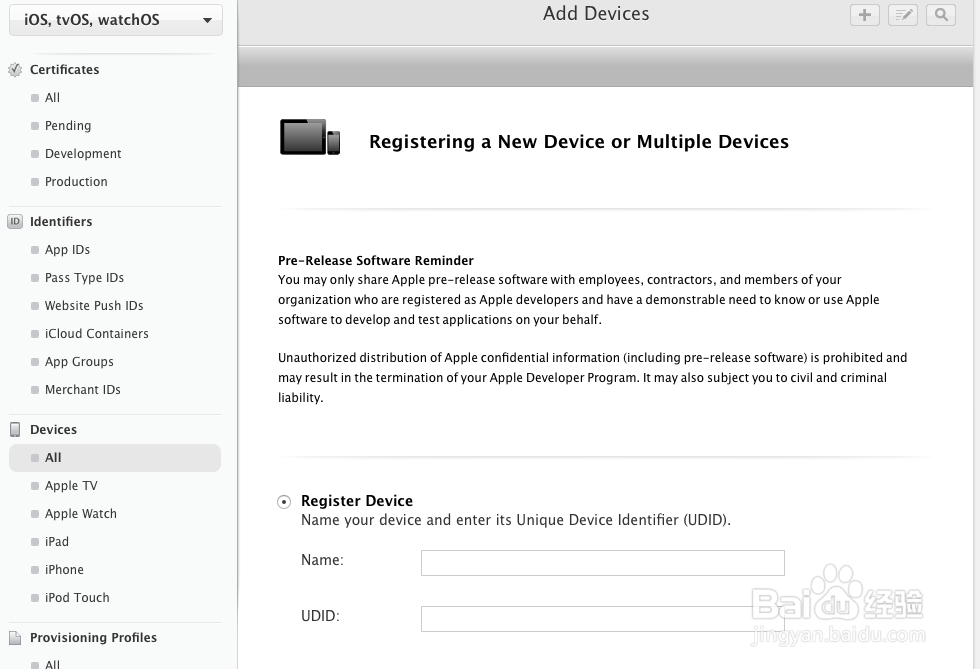The width and height of the screenshot is (980, 669).
Task: Open All under Certificates
Action: coord(52,98)
